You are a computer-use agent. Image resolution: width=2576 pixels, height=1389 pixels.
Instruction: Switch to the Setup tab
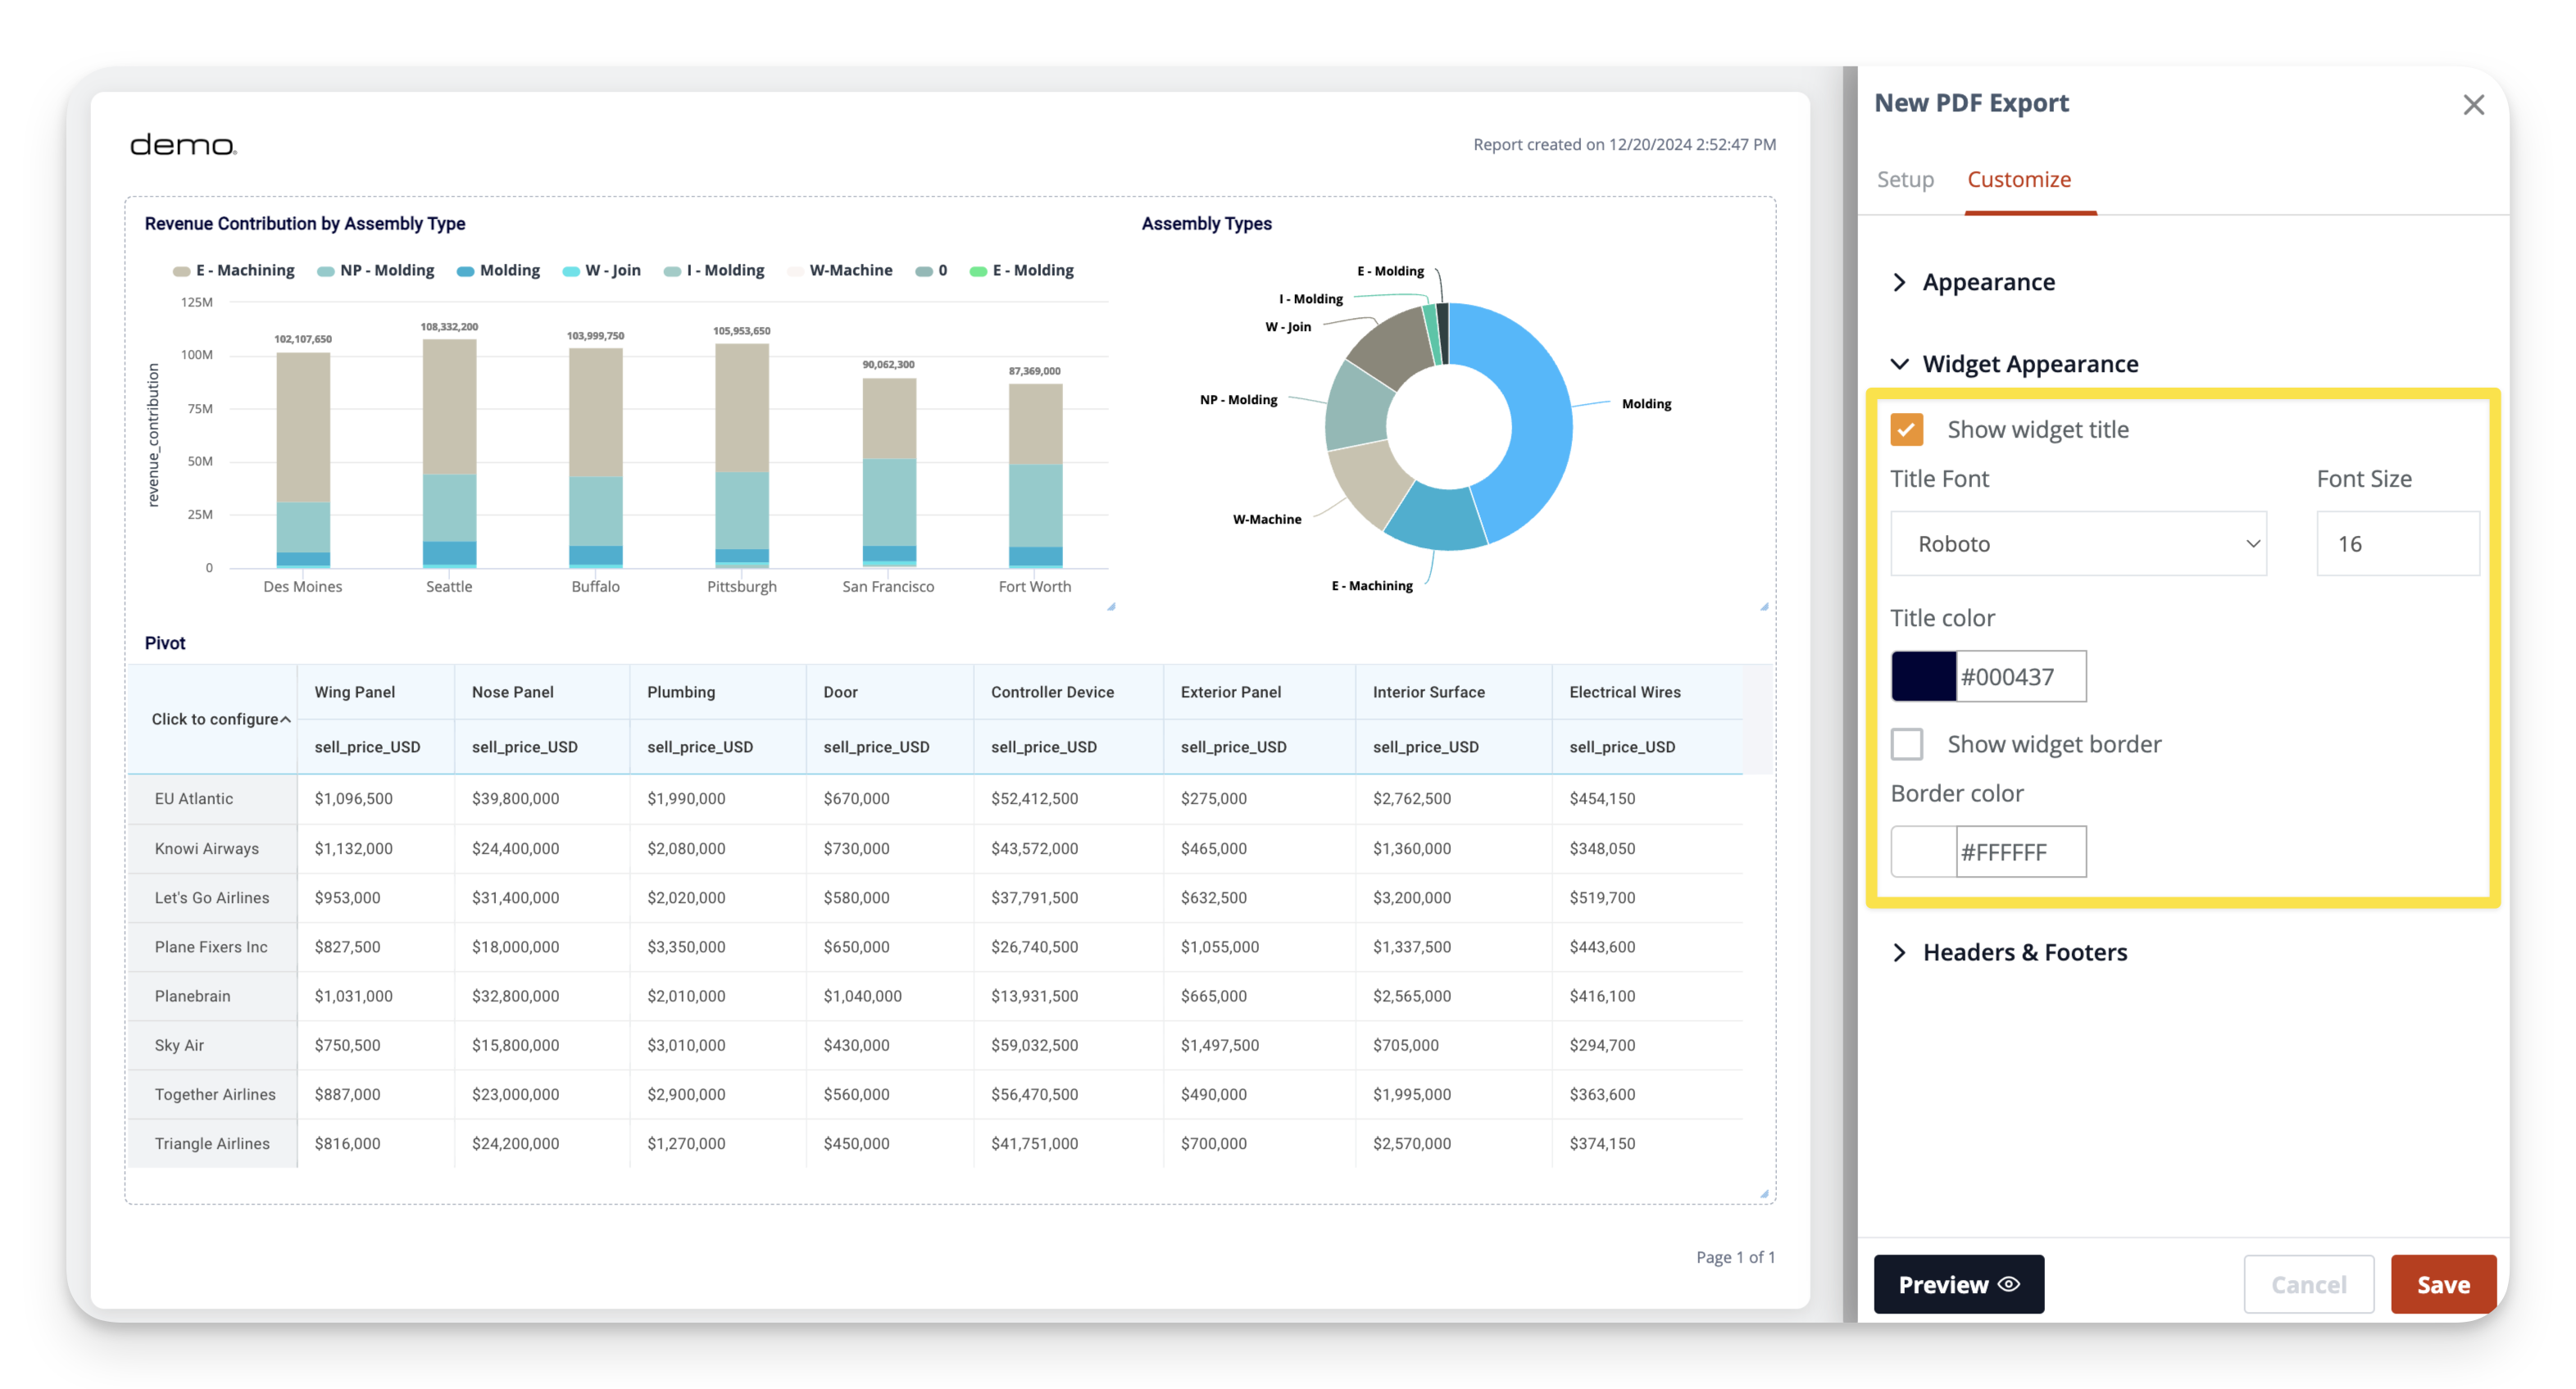[x=1904, y=179]
